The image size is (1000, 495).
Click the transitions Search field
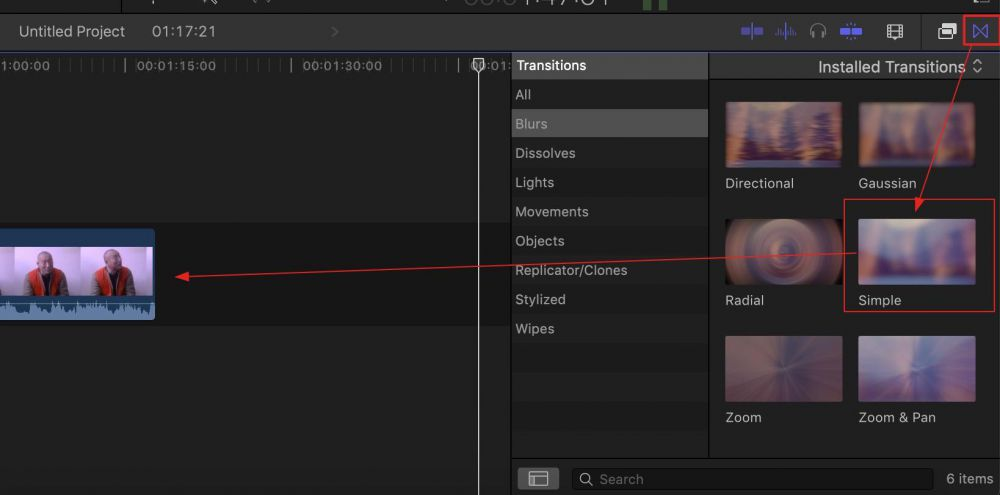pyautogui.click(x=753, y=479)
